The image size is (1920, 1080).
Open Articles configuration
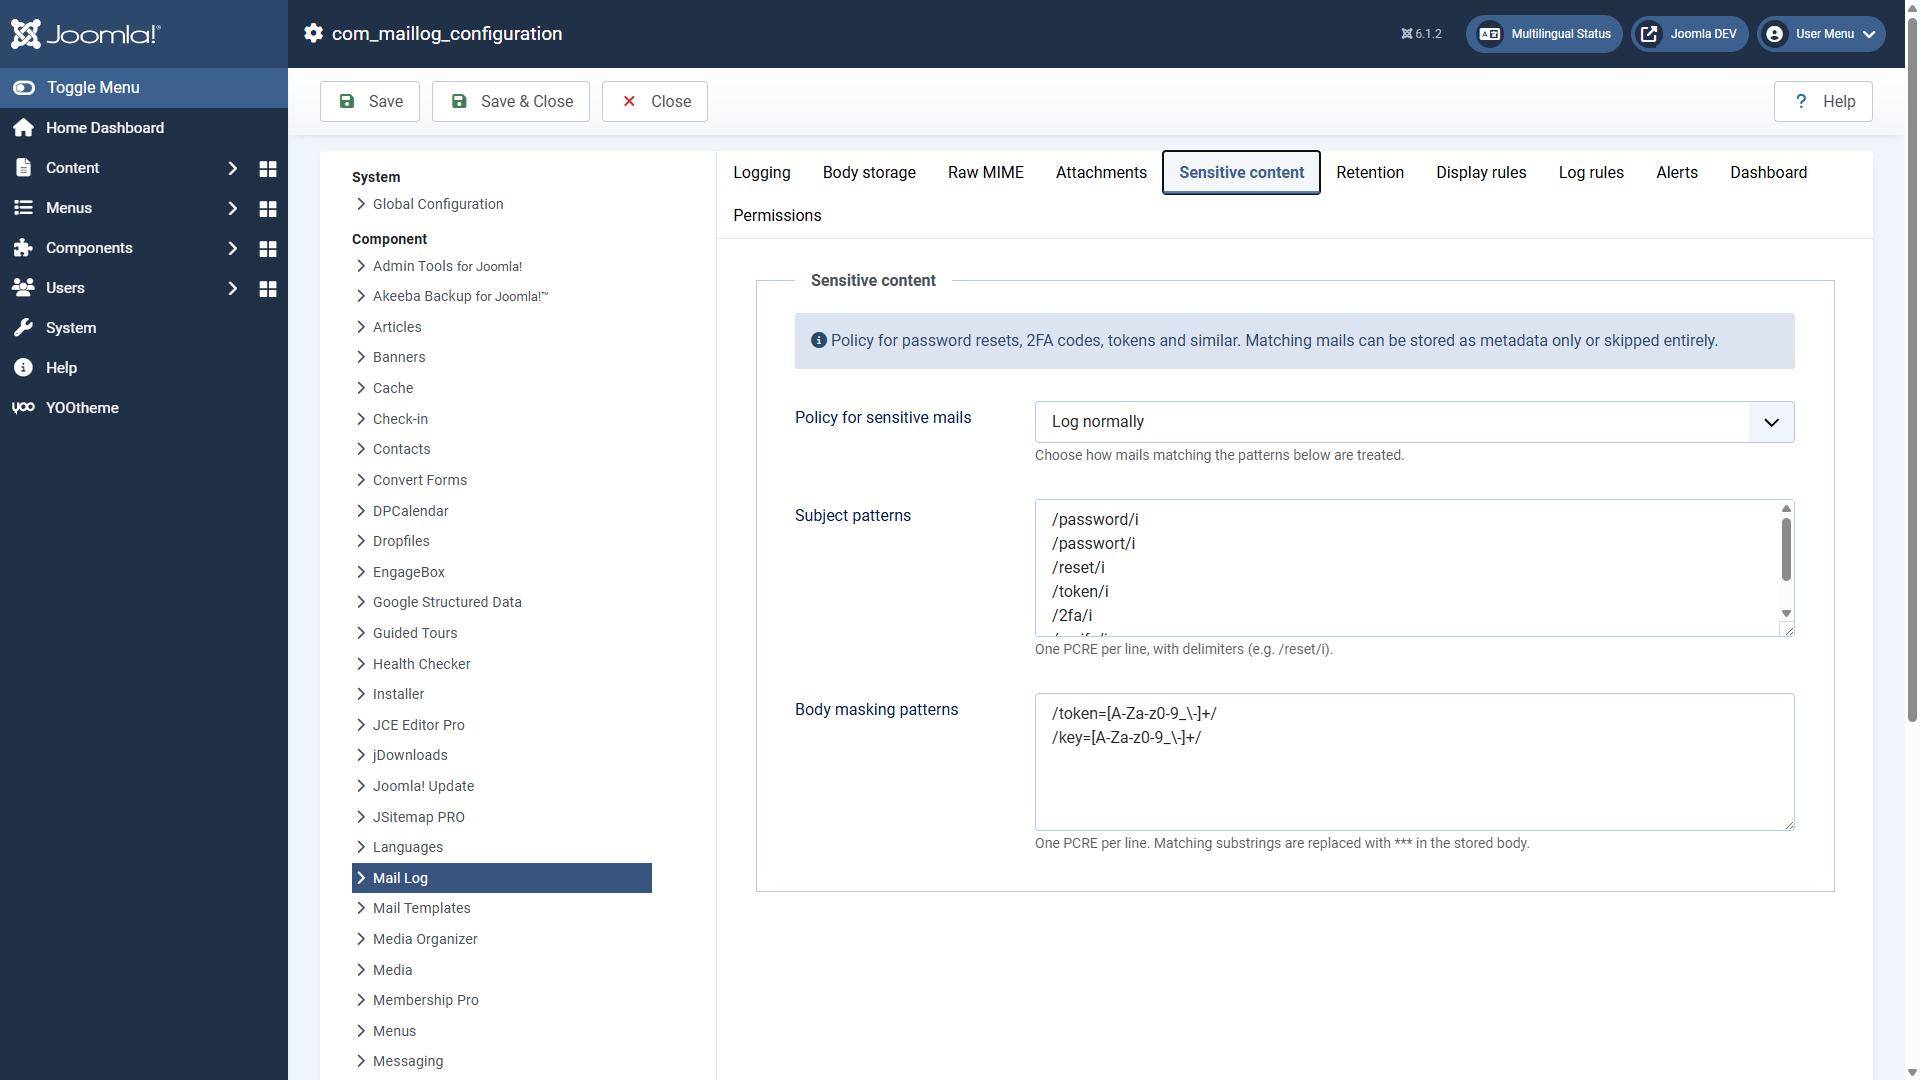(397, 327)
